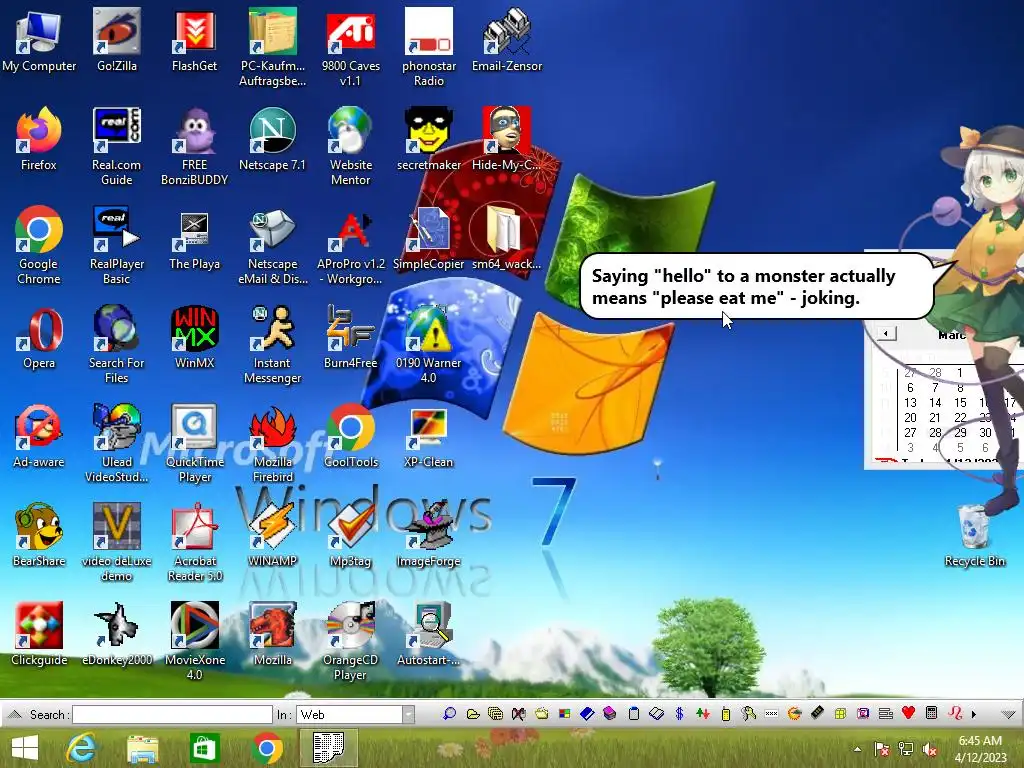Screen dimensions: 1024x768
Task: Select the ImageForge desktop icon
Action: pos(428,536)
